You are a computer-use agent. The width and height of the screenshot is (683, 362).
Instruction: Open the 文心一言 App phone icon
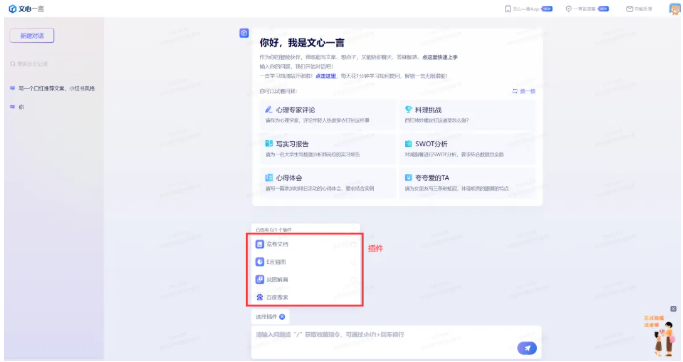pyautogui.click(x=507, y=9)
